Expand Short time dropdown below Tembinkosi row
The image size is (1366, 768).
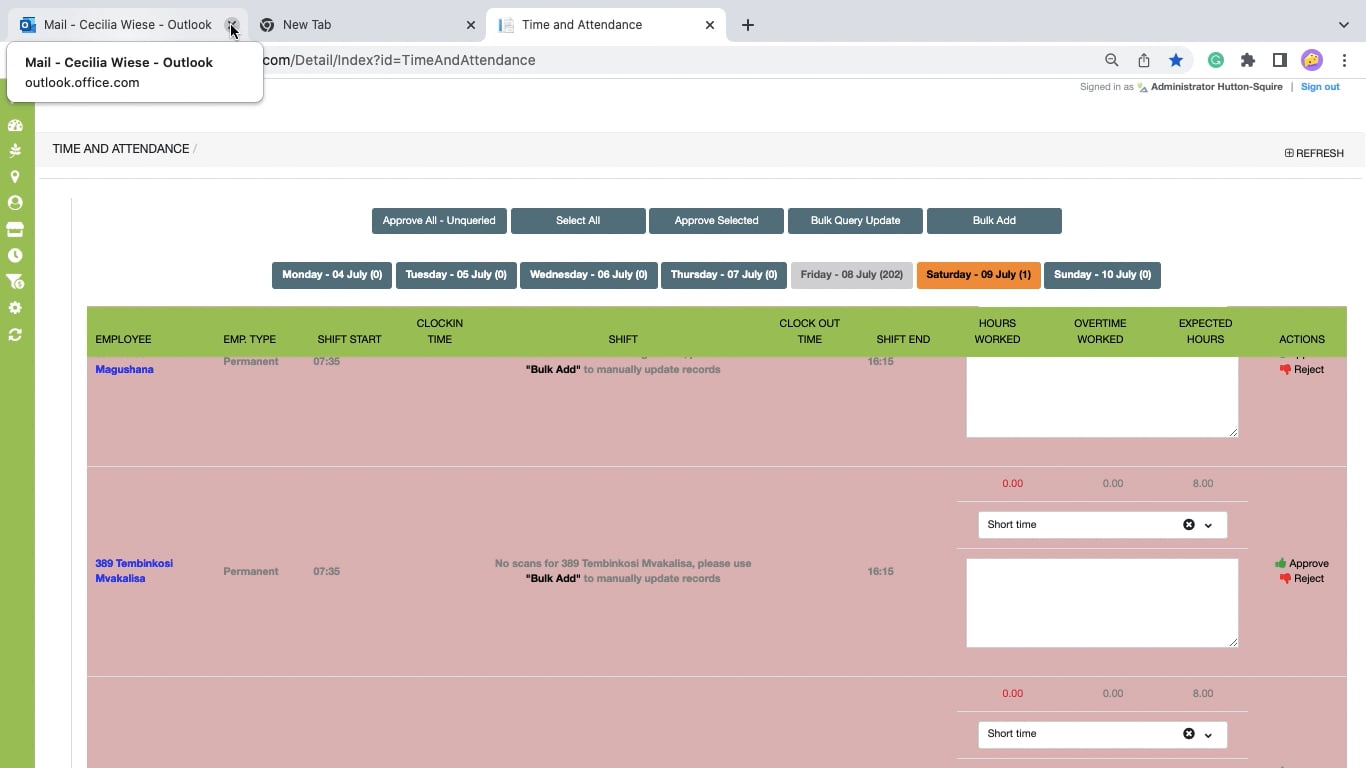click(1208, 734)
